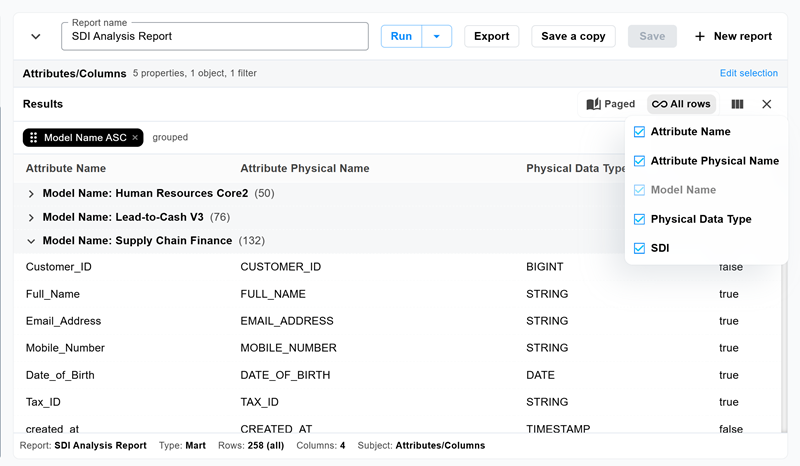This screenshot has width=800, height=466.
Task: Expand Model Name: Human Resources Core2 group
Action: [x=31, y=194]
